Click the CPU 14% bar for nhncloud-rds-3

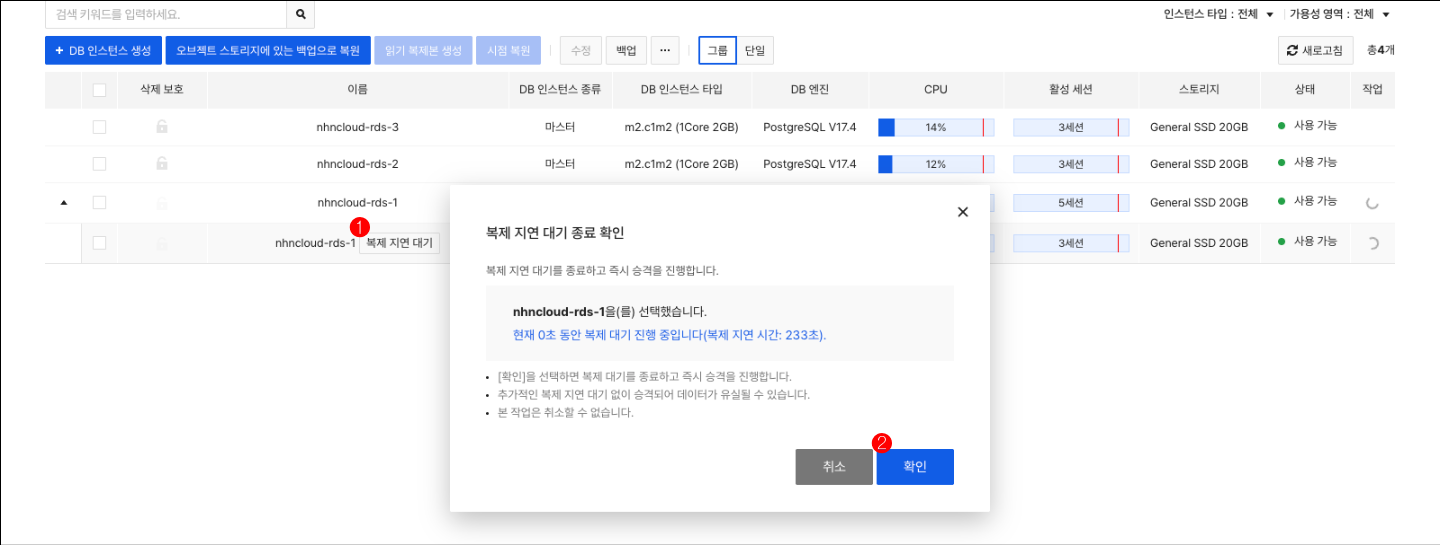pos(935,127)
